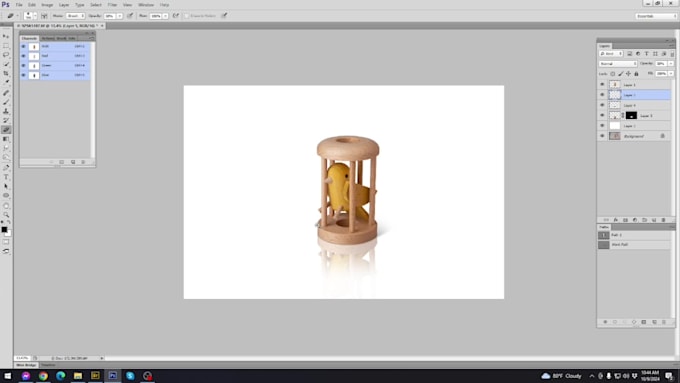Add layer style with the fx icon
Image resolution: width=680 pixels, height=383 pixels.
click(x=616, y=220)
